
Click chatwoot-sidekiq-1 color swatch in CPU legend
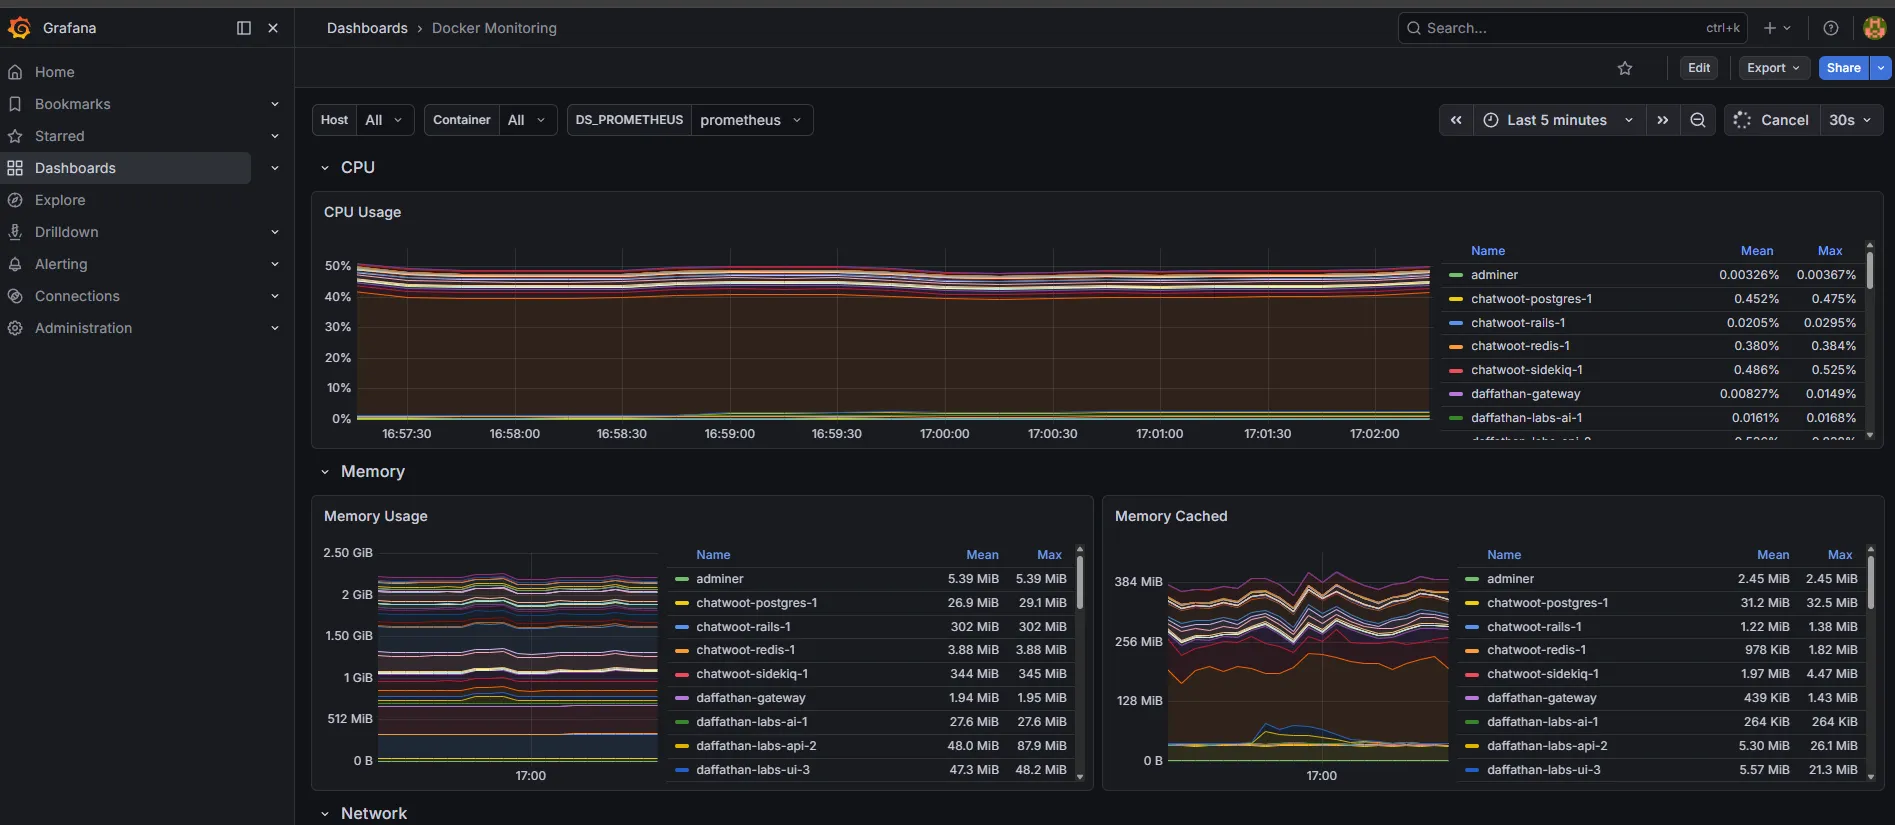[x=1456, y=370]
